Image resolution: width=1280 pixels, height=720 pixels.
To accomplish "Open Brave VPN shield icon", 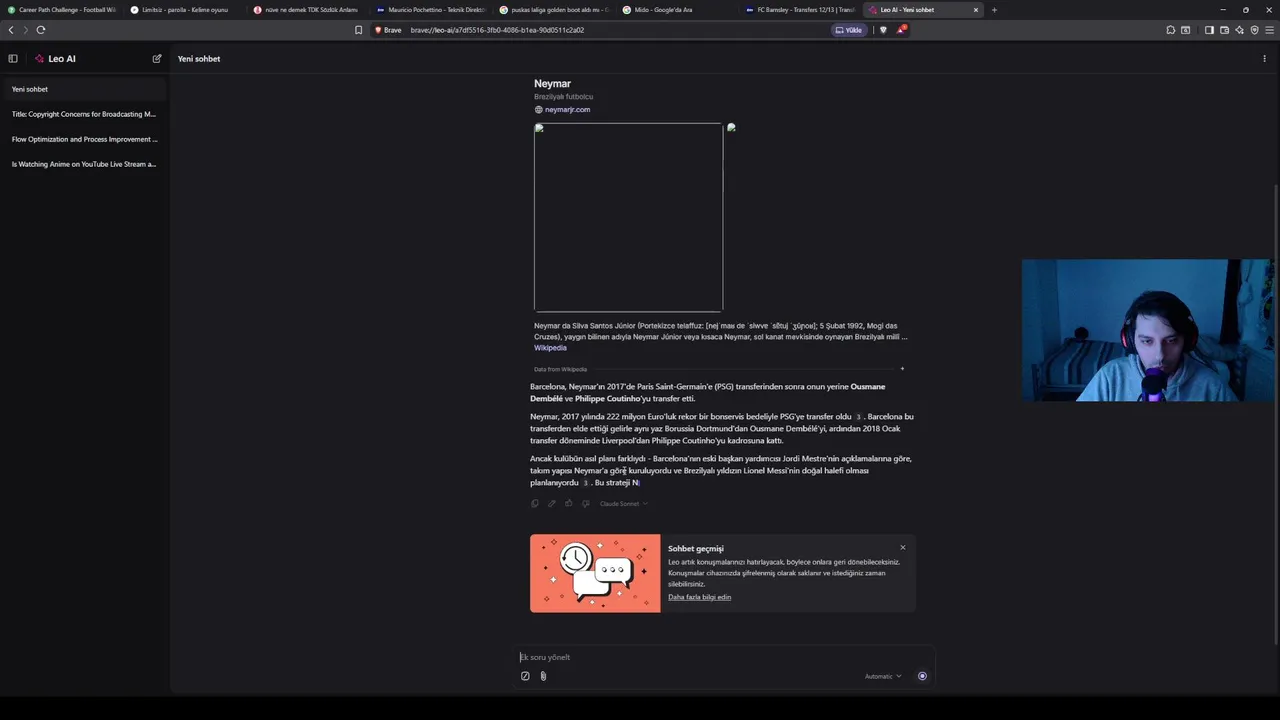I will pyautogui.click(x=1254, y=30).
